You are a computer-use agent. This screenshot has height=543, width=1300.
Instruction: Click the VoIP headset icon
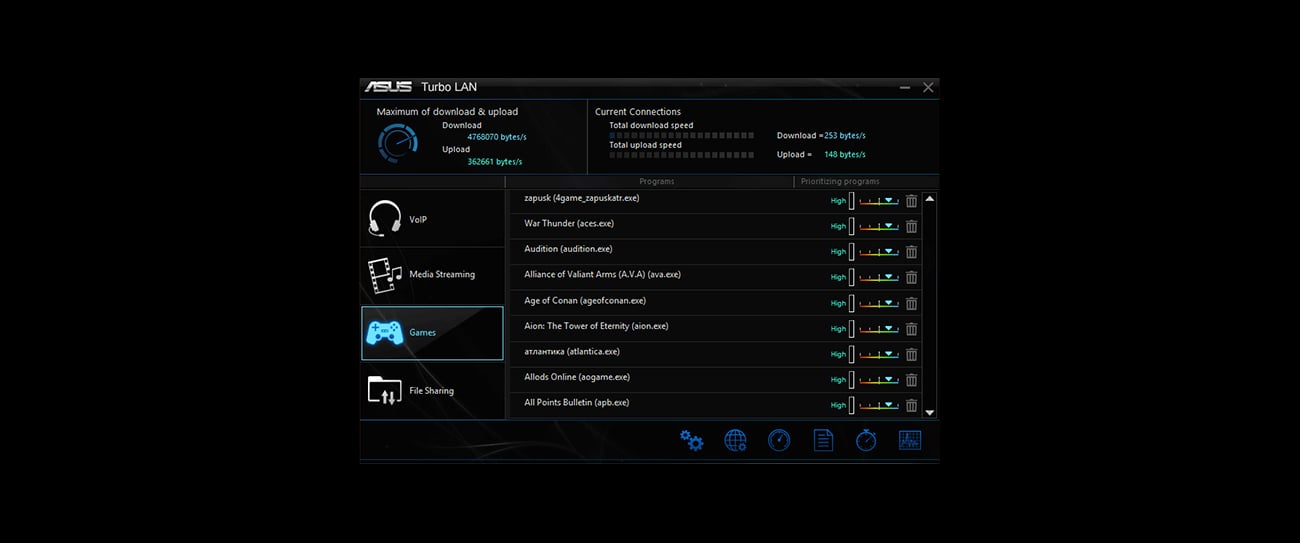point(385,219)
